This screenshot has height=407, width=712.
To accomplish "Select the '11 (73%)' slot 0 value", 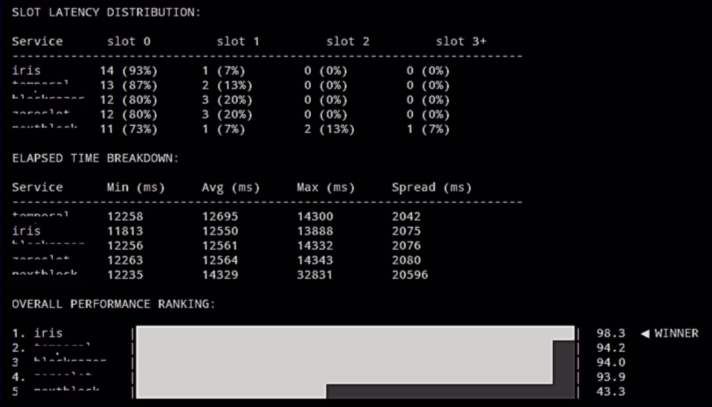I will click(129, 129).
